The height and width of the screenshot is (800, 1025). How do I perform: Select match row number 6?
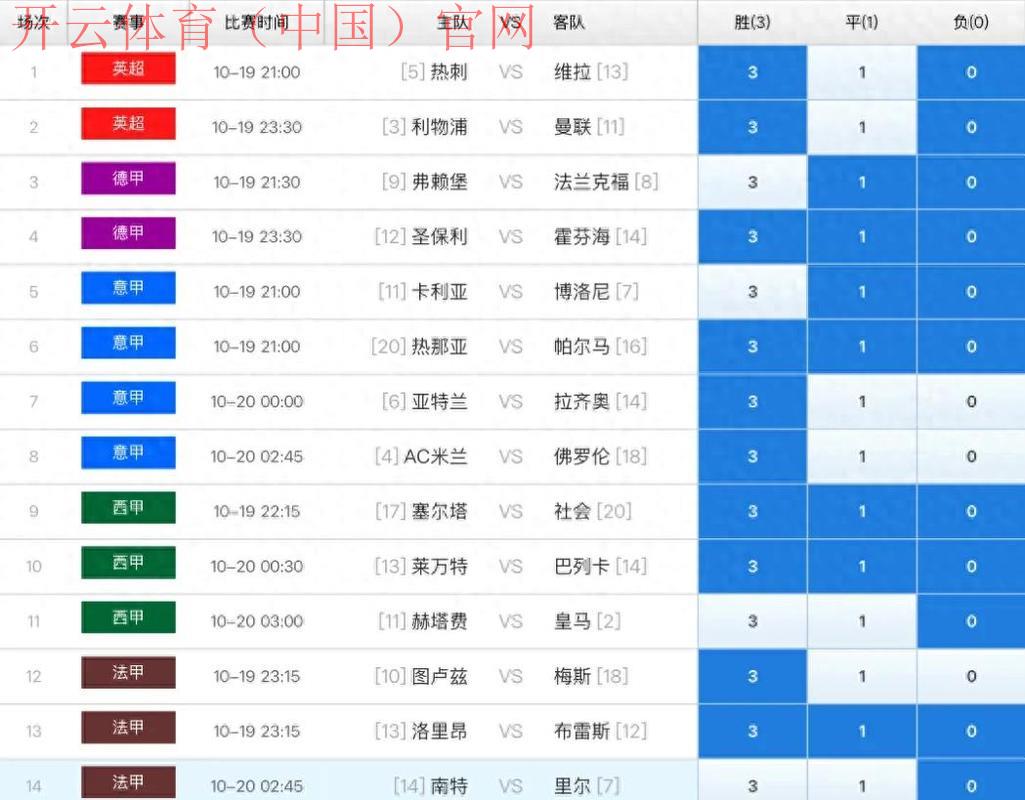pos(34,347)
